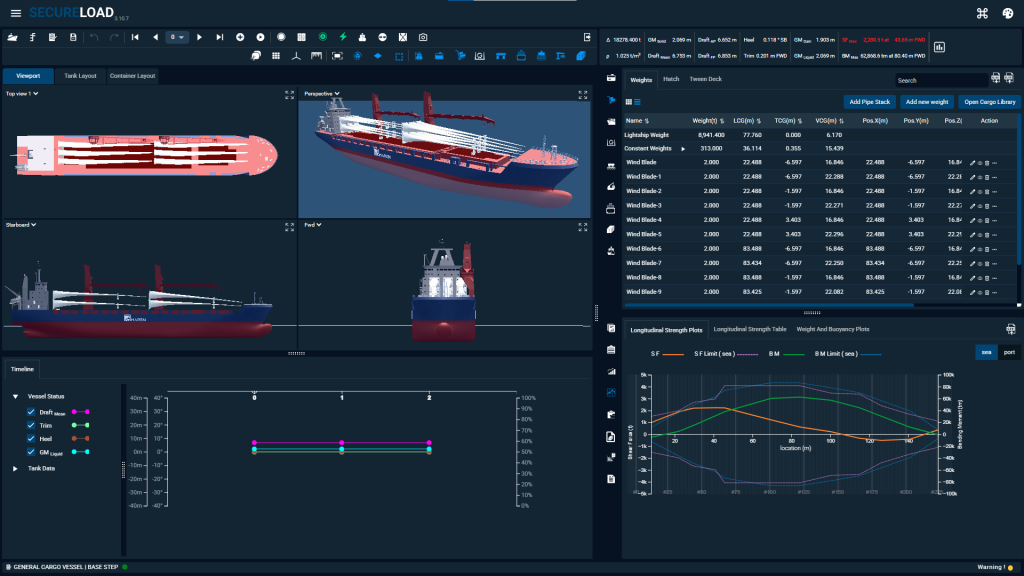Jump to the first step using skip-back control
This screenshot has height=576, width=1024.
pyautogui.click(x=135, y=37)
